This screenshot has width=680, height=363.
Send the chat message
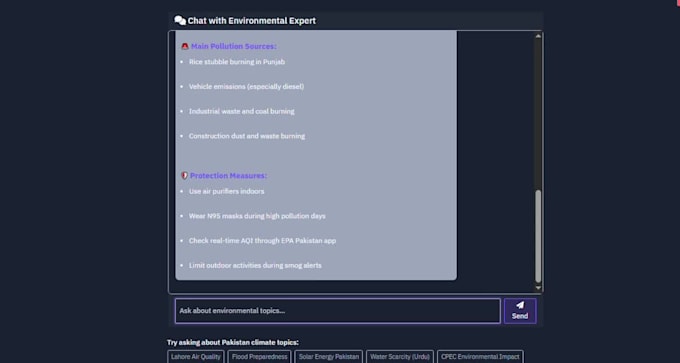click(520, 311)
